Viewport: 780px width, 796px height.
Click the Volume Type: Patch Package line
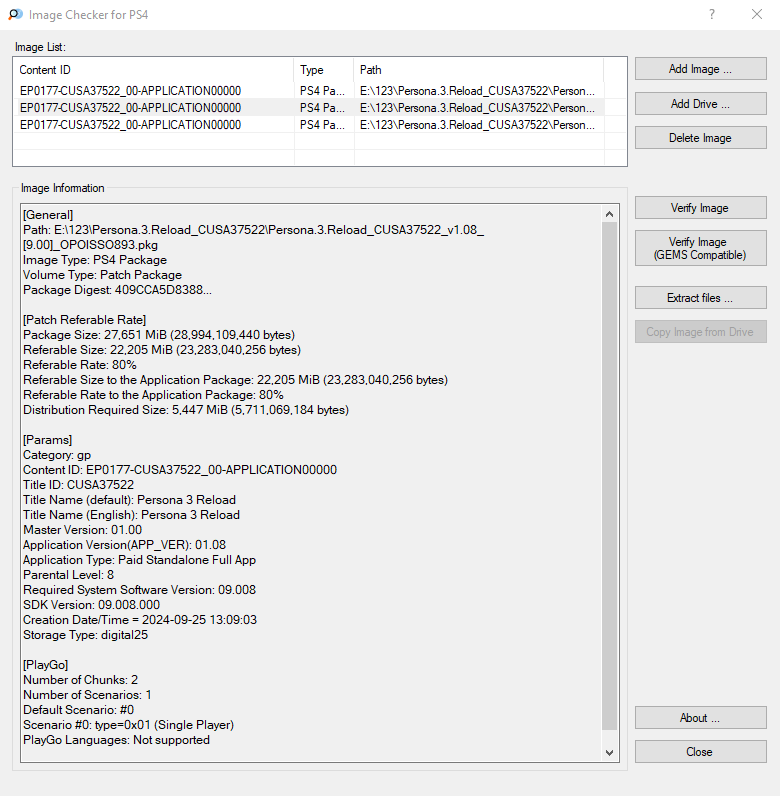103,275
